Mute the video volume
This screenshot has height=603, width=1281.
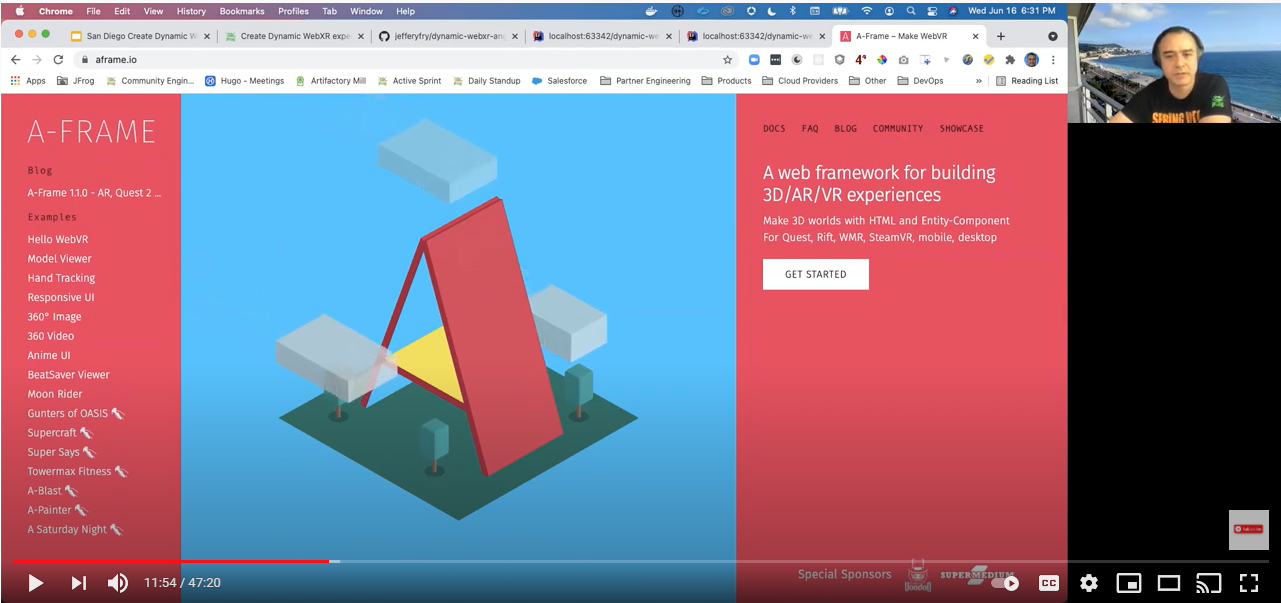click(x=118, y=583)
